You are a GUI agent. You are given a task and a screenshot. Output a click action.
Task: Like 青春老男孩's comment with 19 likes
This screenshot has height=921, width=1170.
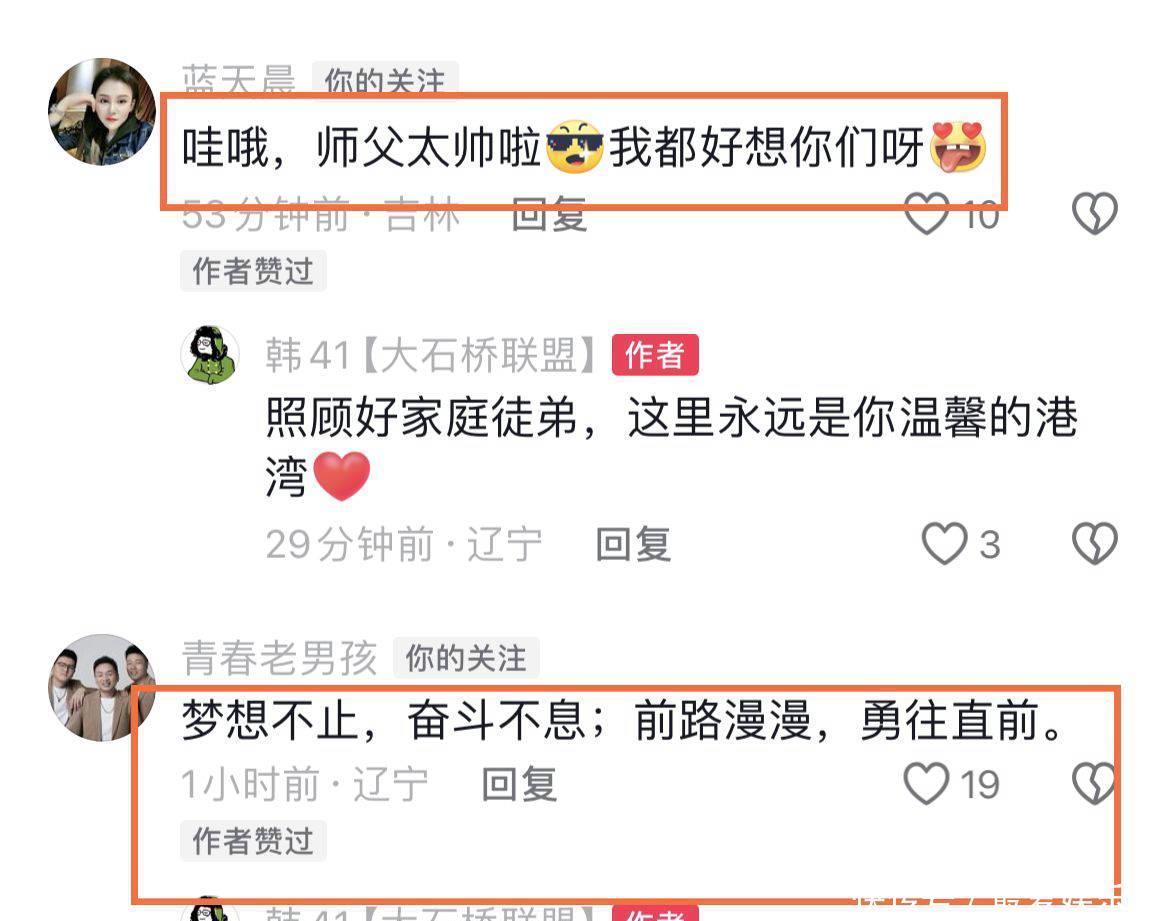[927, 784]
